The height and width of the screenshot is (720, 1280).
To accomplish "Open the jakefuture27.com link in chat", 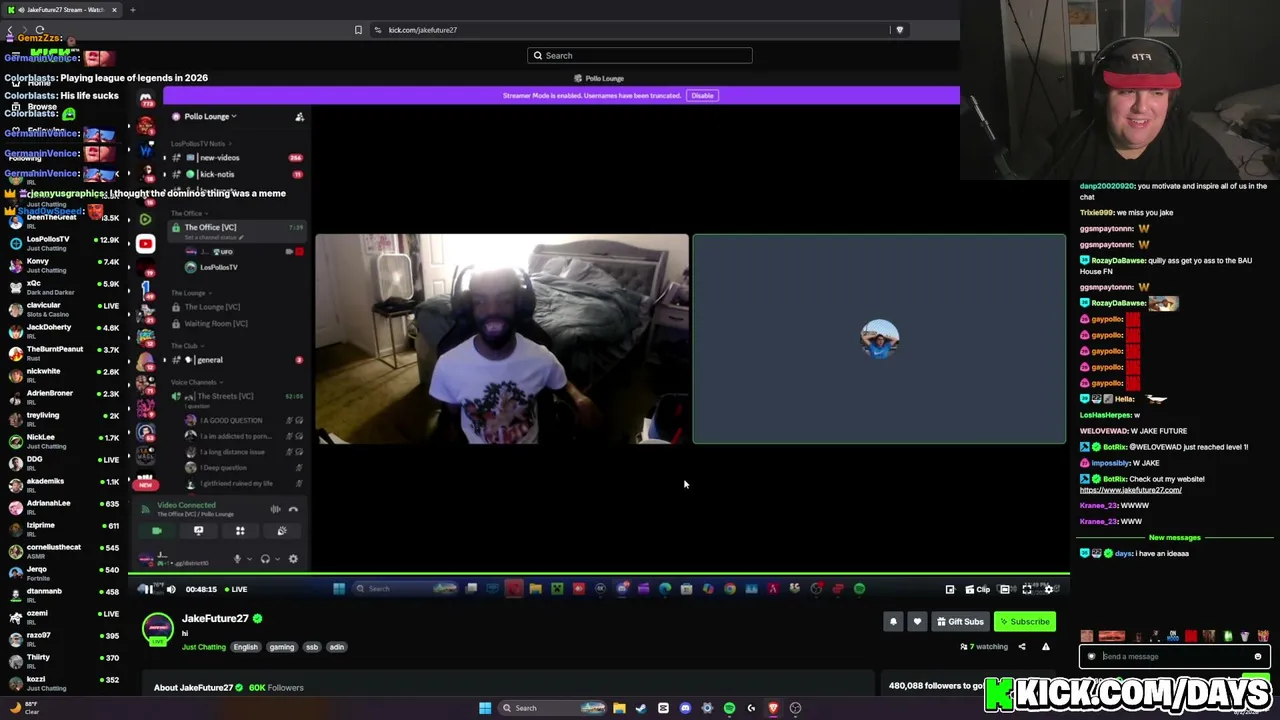I will pyautogui.click(x=1131, y=490).
